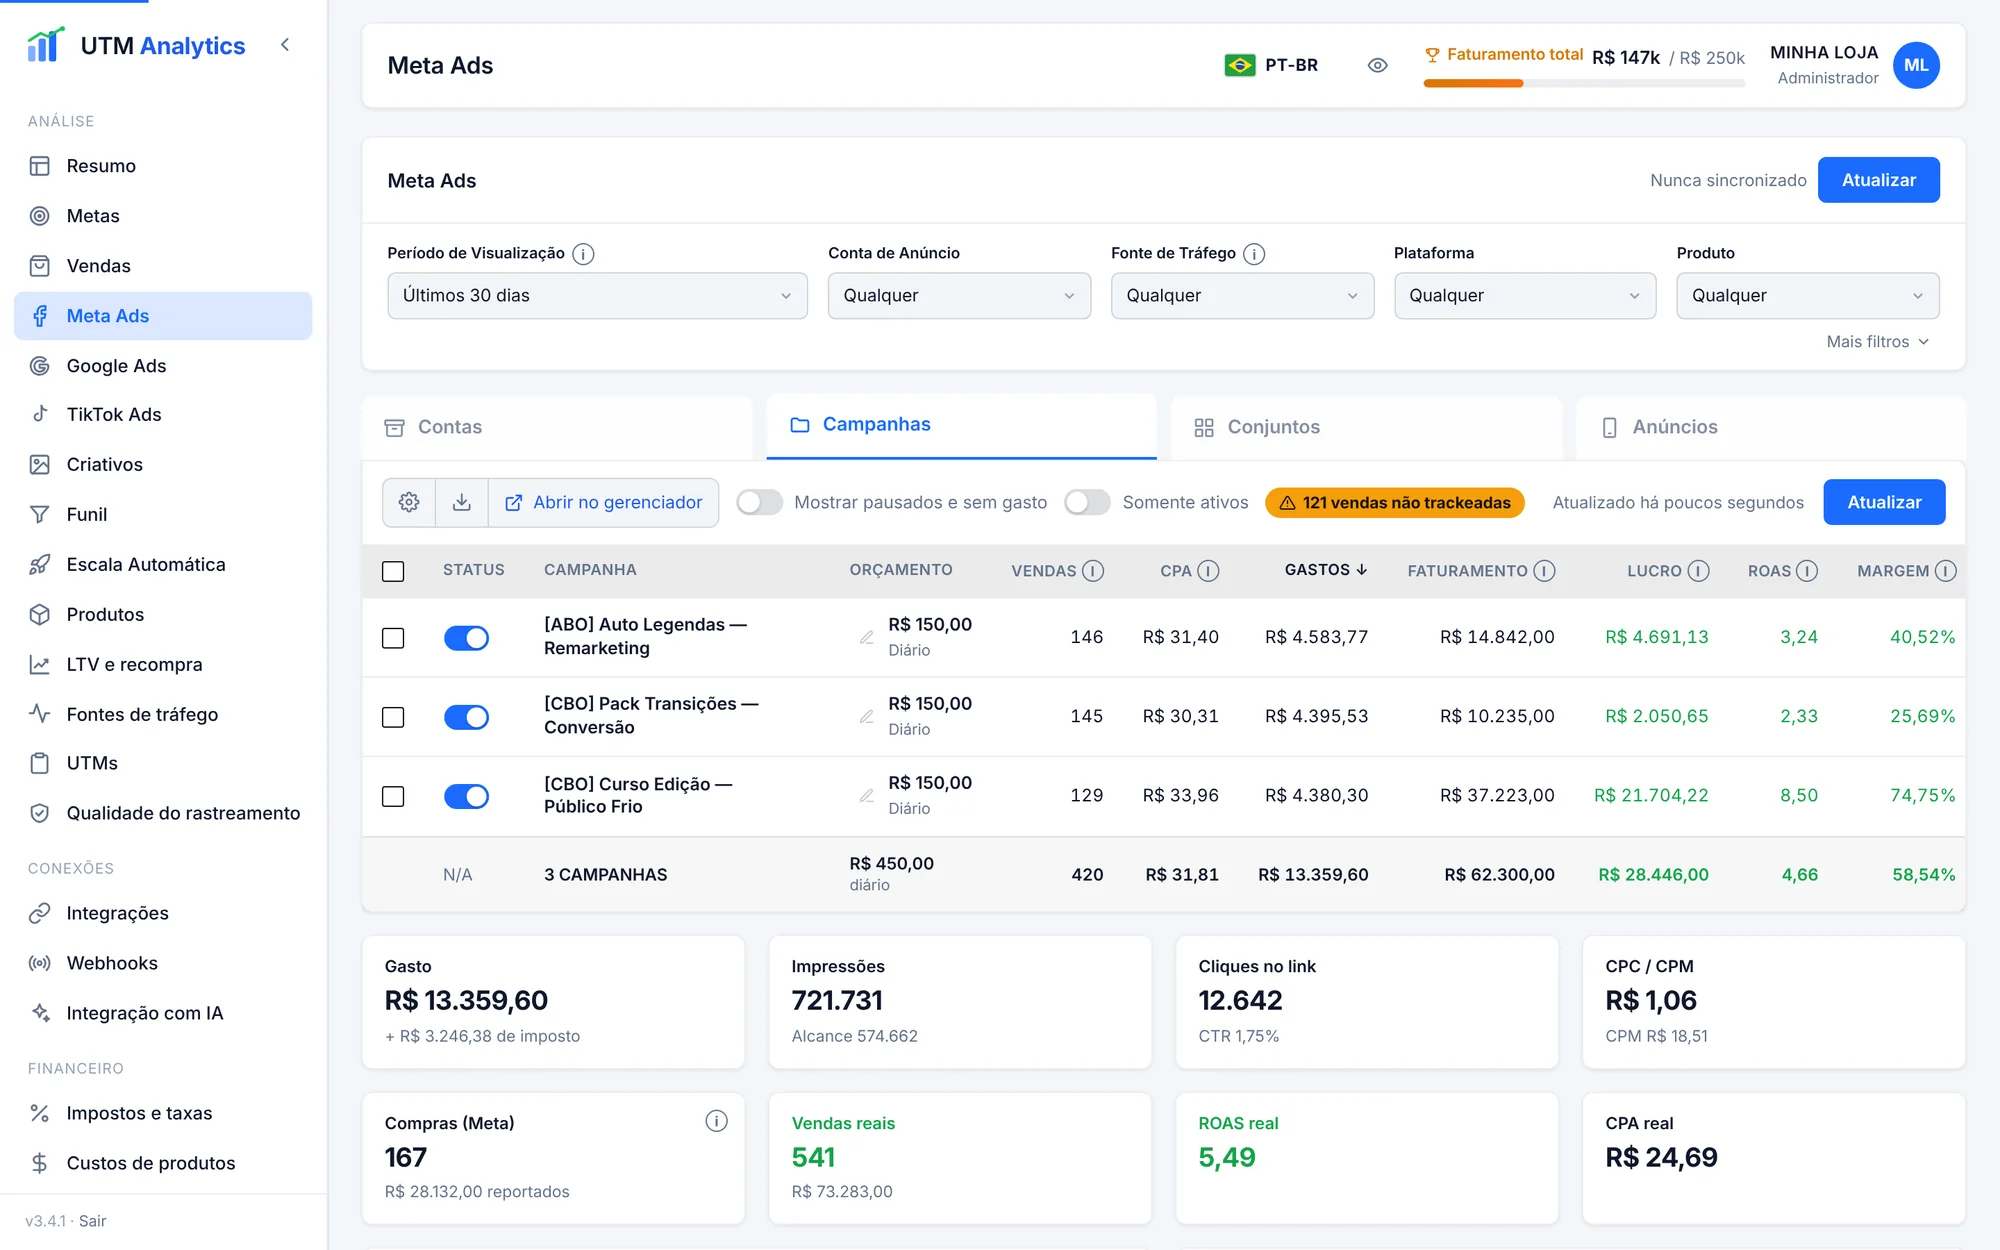The width and height of the screenshot is (2000, 1250).
Task: Click the Faturamento total progress bar
Action: [x=1584, y=84]
